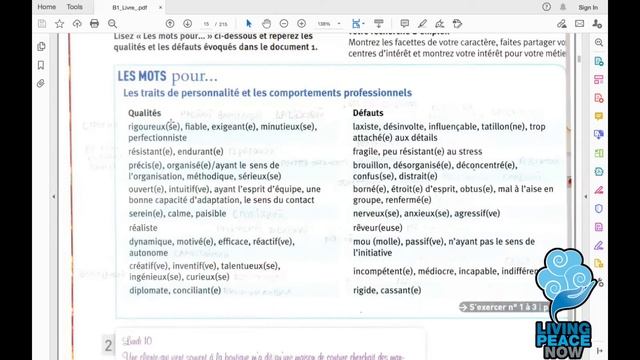Click the document vertical scrollbar thumb
The image size is (640, 360).
point(579,59)
